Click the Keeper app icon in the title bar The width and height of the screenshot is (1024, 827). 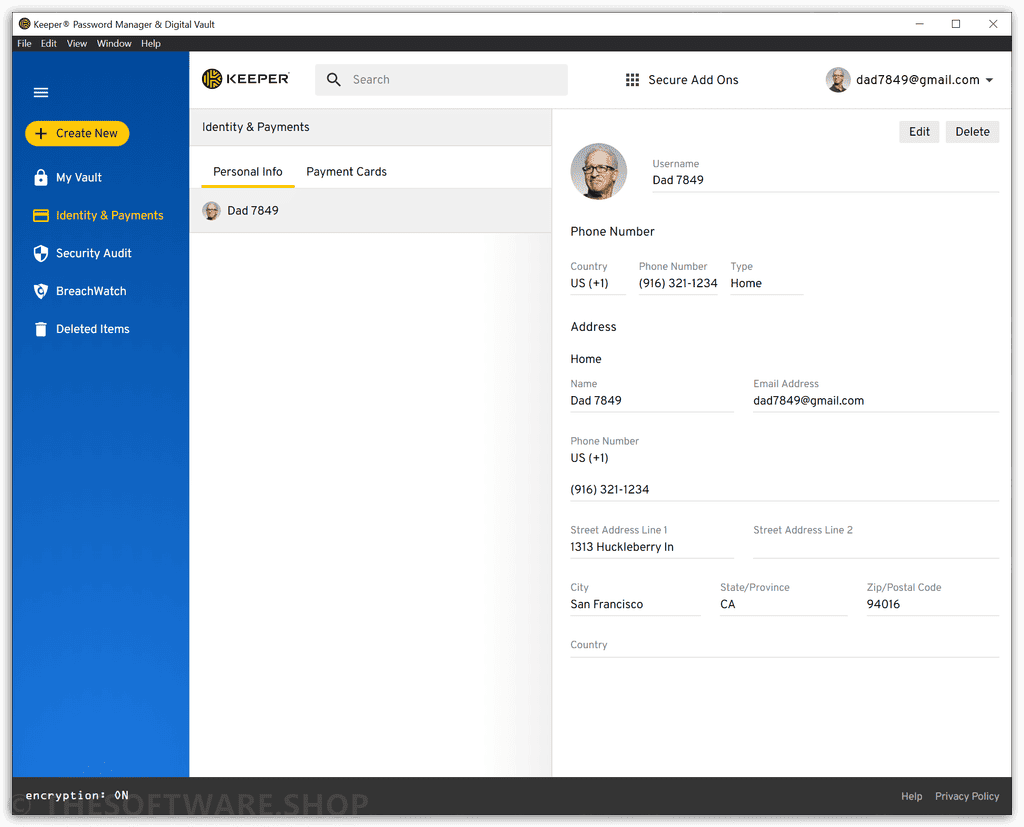coord(25,24)
